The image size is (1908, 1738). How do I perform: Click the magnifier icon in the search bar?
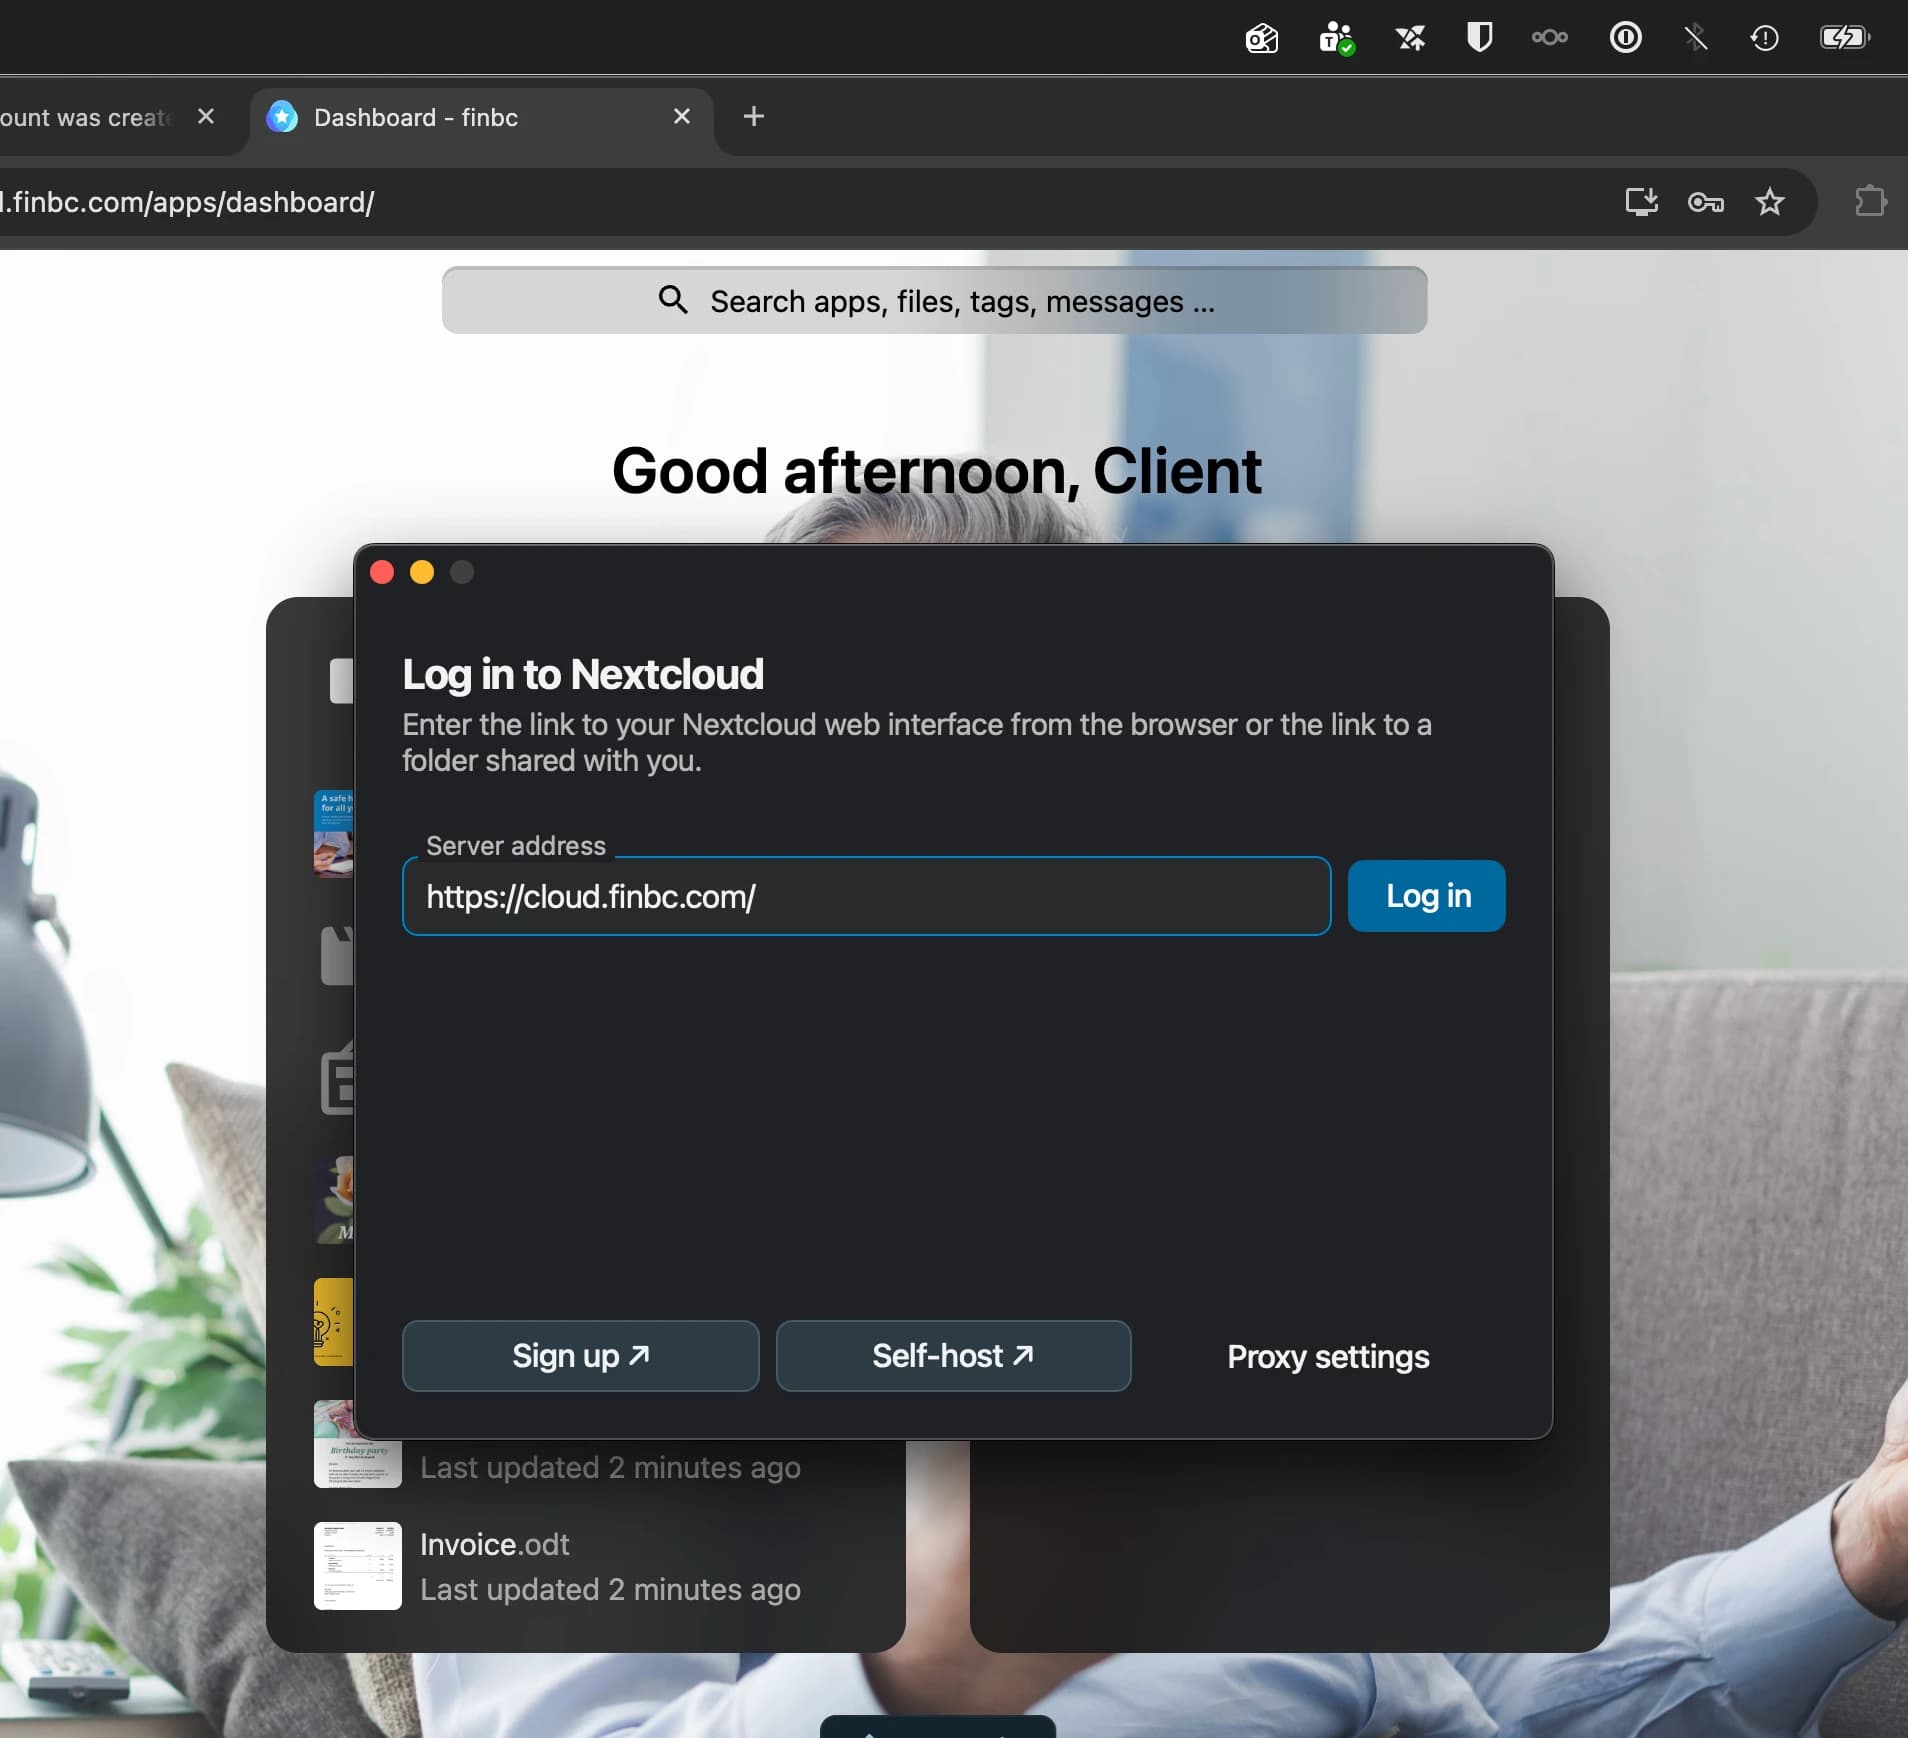pos(673,300)
